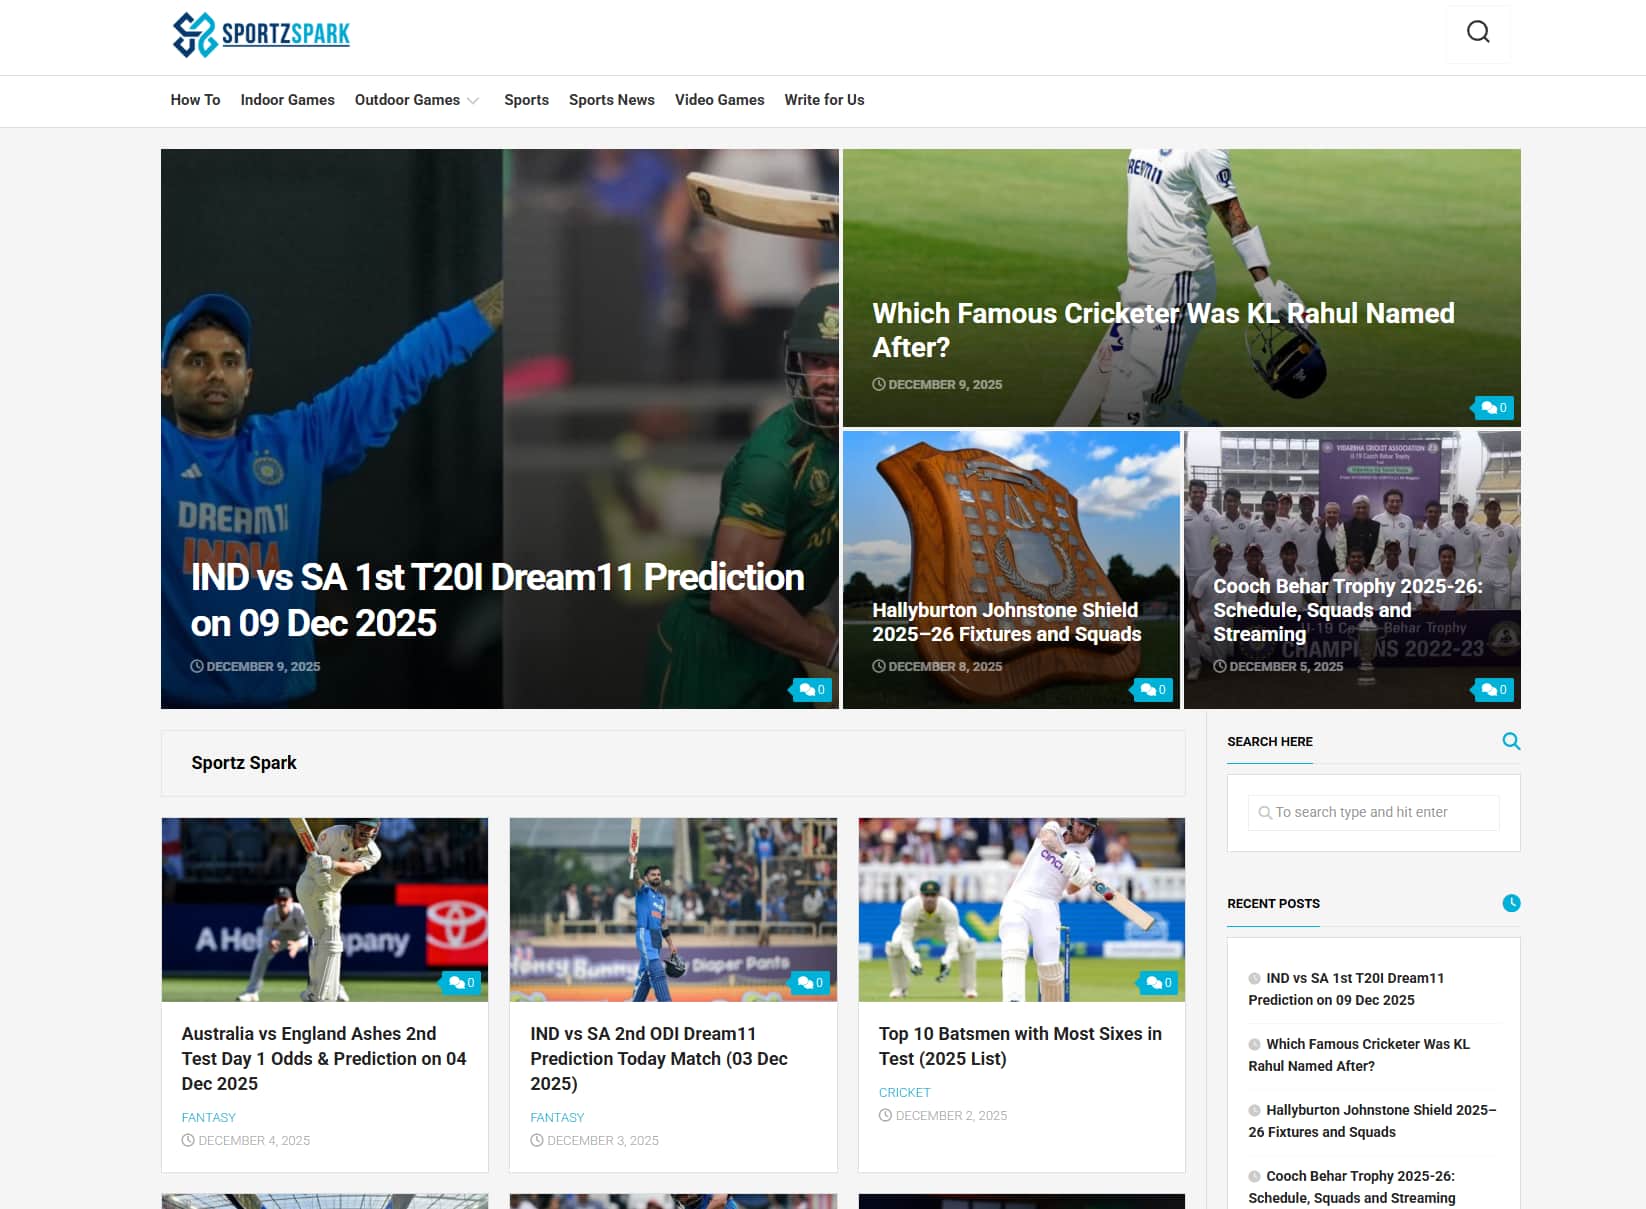The image size is (1646, 1209).
Task: Click the SportzSpark logo
Action: (x=261, y=35)
